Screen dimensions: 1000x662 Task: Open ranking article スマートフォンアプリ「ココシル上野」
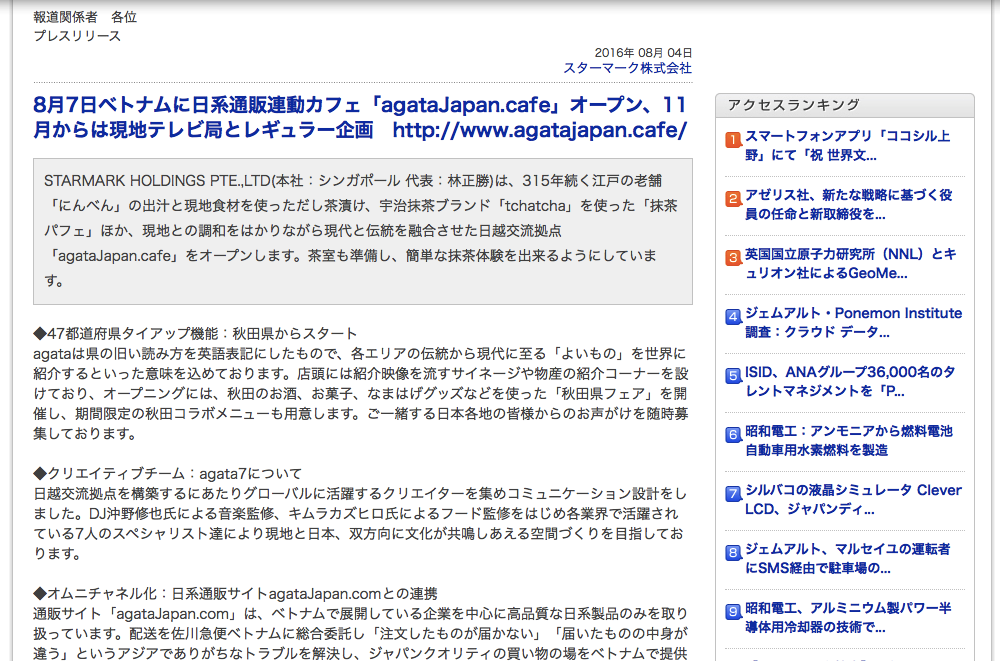848,145
